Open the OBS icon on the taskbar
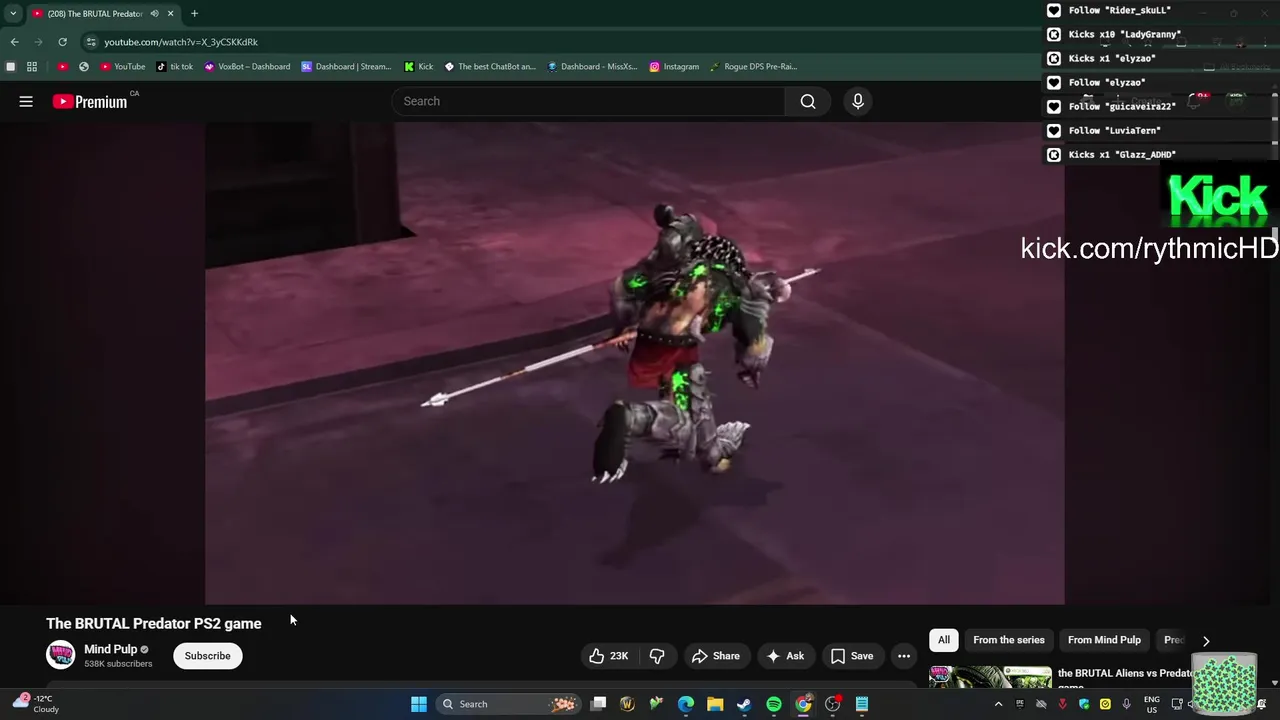This screenshot has height=720, width=1280. (832, 704)
